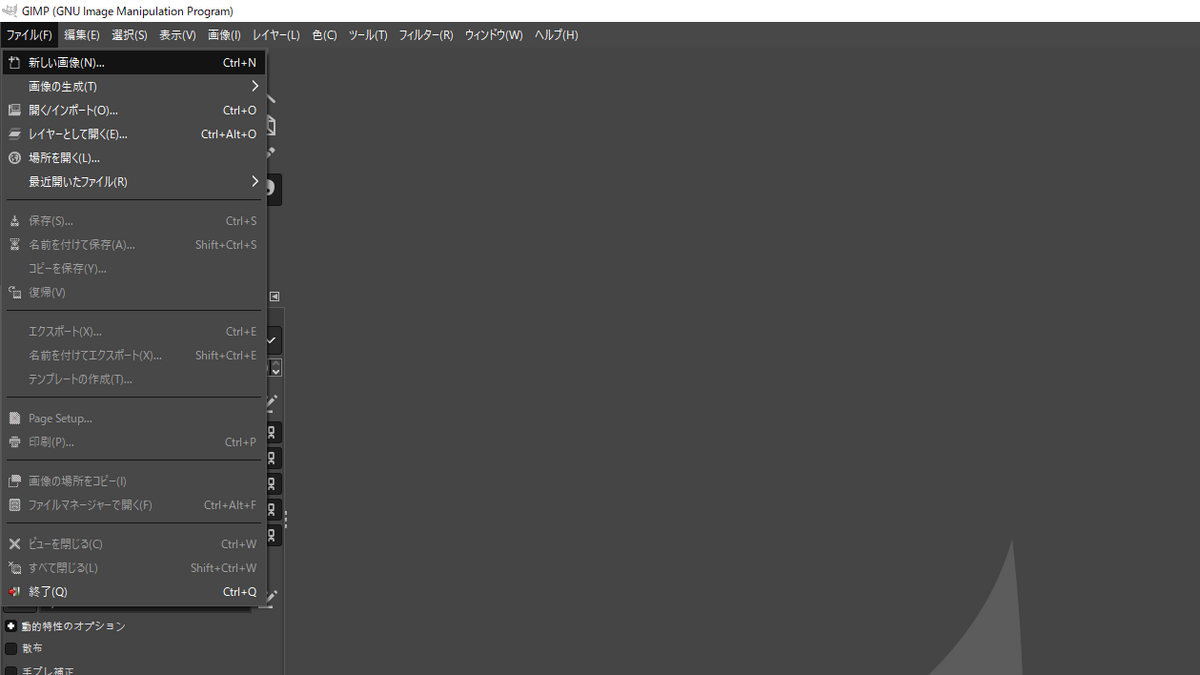Select 開く/インポート(O)... from the file menu
Screen dimensions: 1200x675
(x=134, y=110)
